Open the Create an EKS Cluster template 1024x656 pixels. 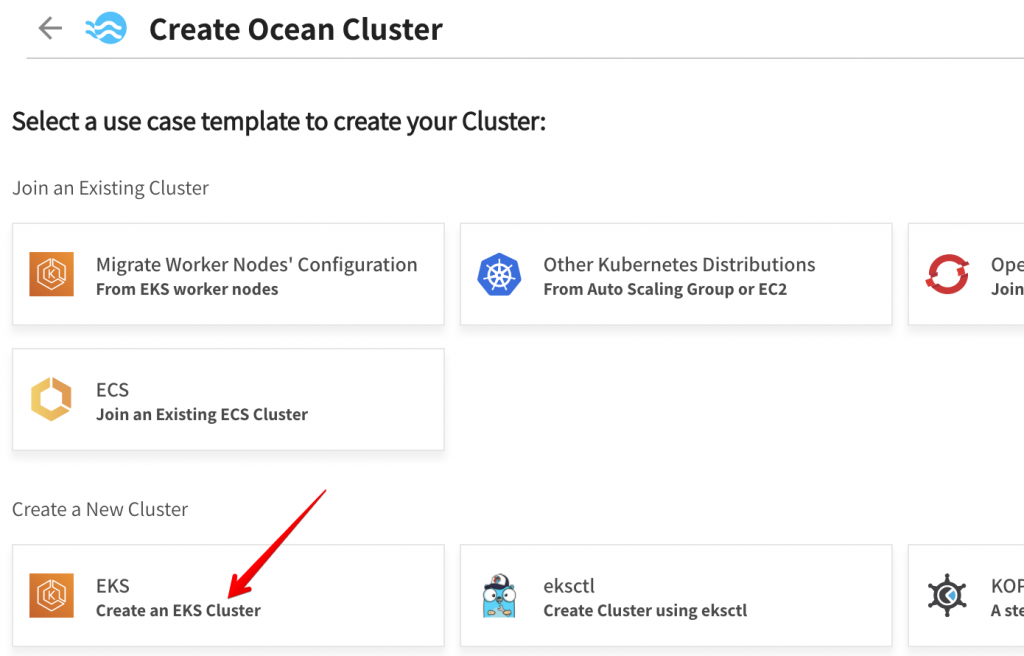coord(228,596)
